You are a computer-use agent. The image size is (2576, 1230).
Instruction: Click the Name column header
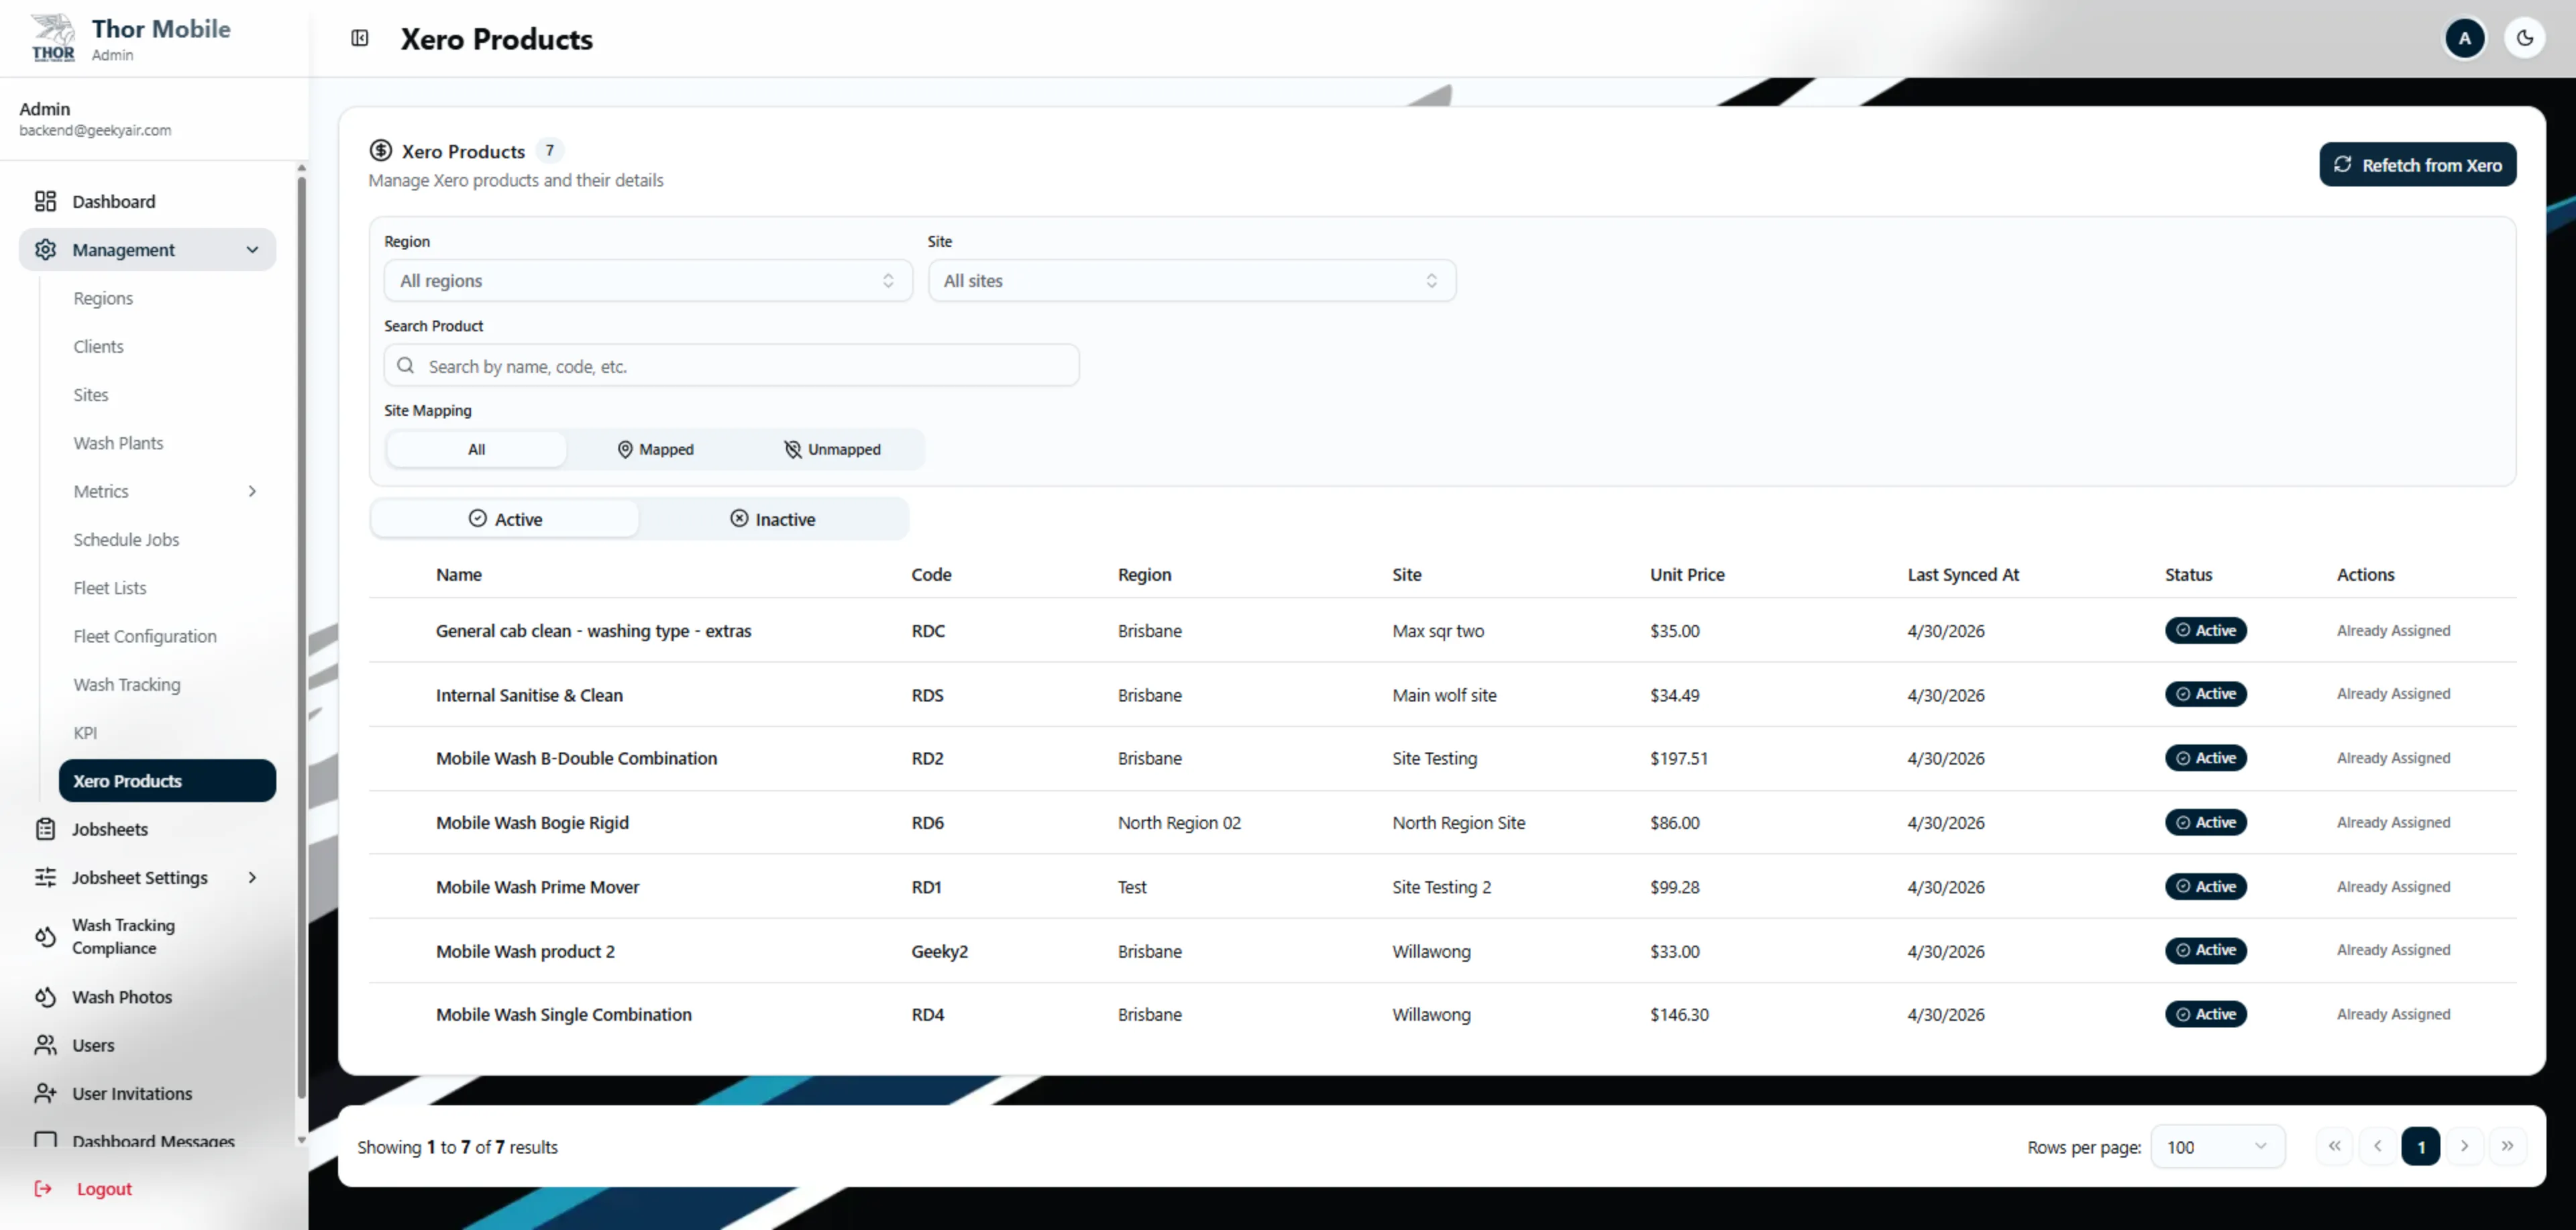pyautogui.click(x=458, y=574)
